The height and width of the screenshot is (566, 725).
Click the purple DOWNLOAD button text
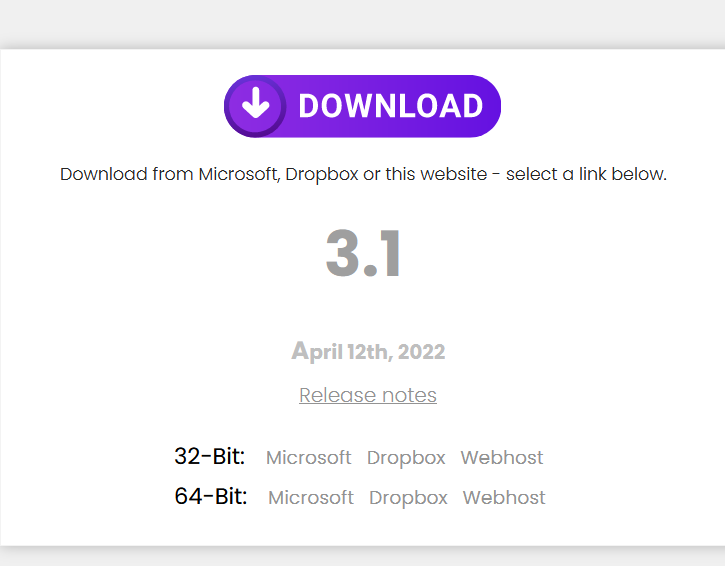(391, 106)
